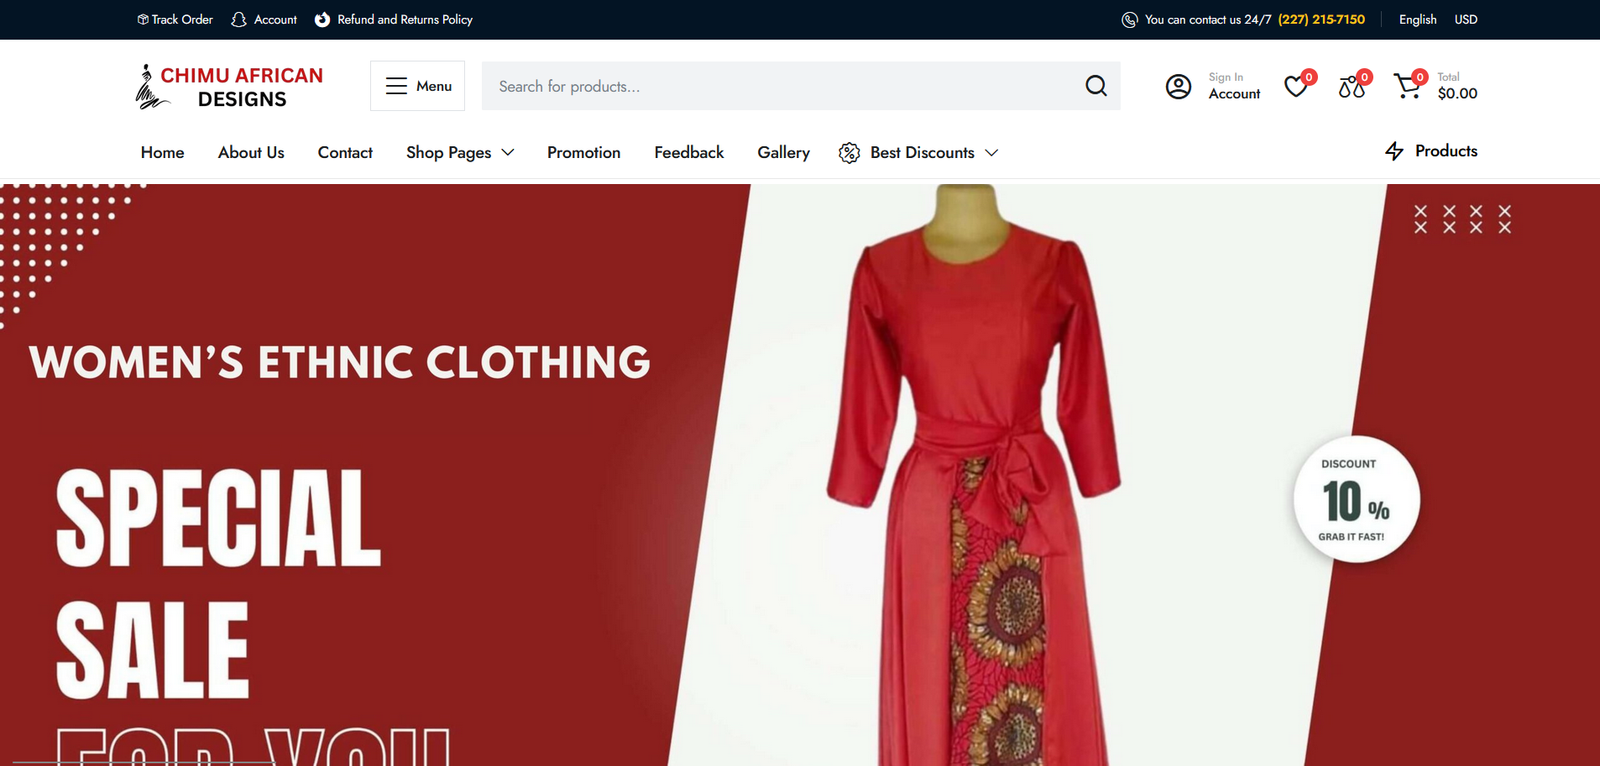Open the Gallery page

[784, 152]
